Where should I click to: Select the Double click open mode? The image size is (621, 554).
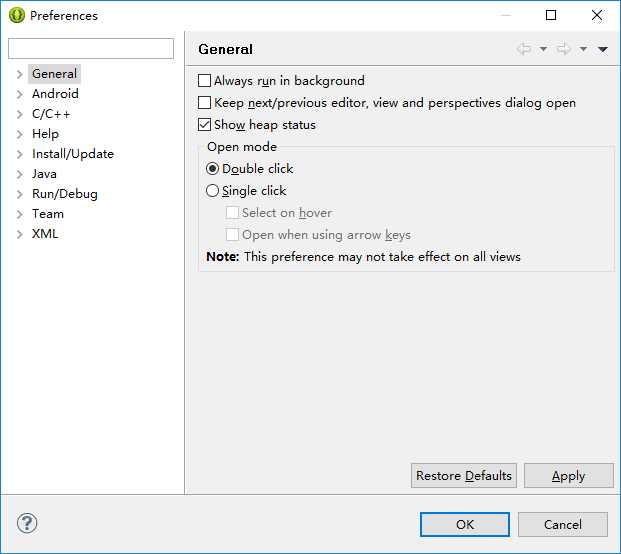click(212, 169)
